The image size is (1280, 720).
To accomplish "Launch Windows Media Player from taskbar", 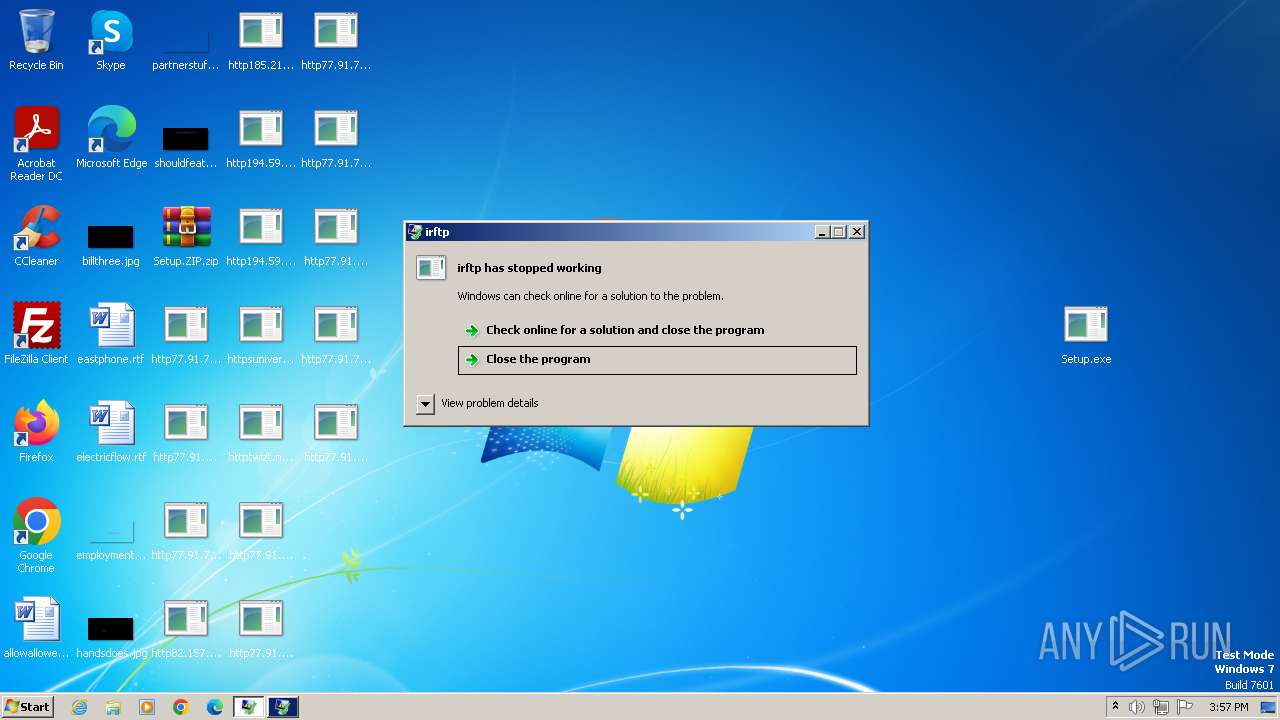I will (x=147, y=707).
